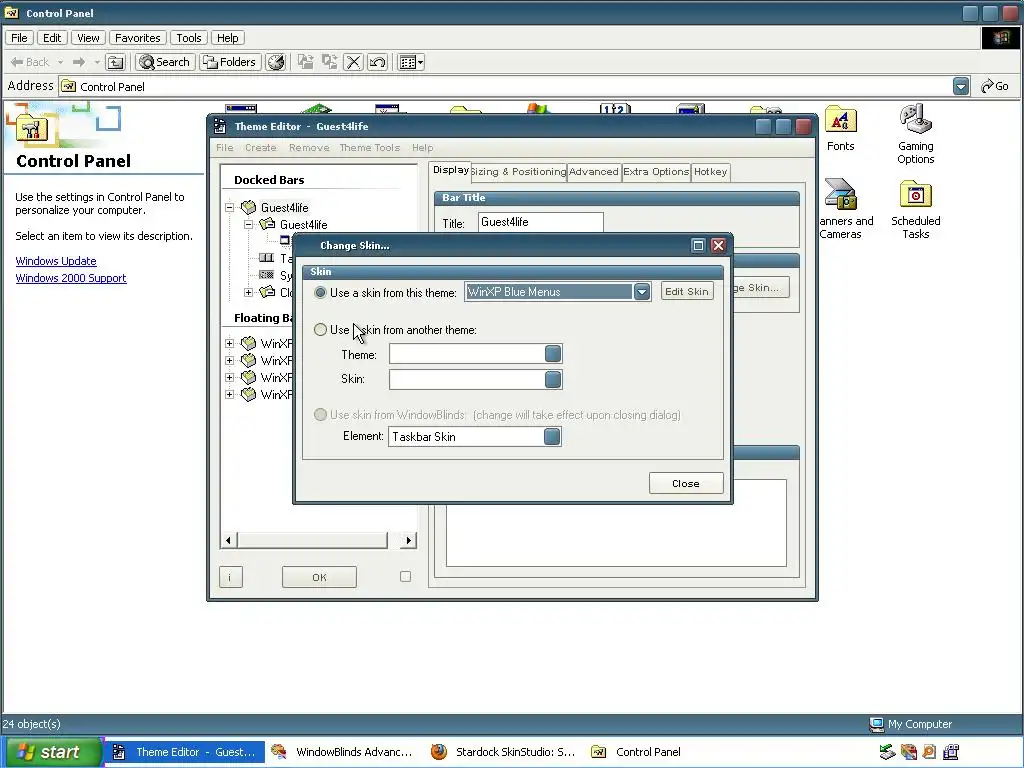Select Use a skin from this theme
This screenshot has height=768, width=1024.
(x=320, y=293)
